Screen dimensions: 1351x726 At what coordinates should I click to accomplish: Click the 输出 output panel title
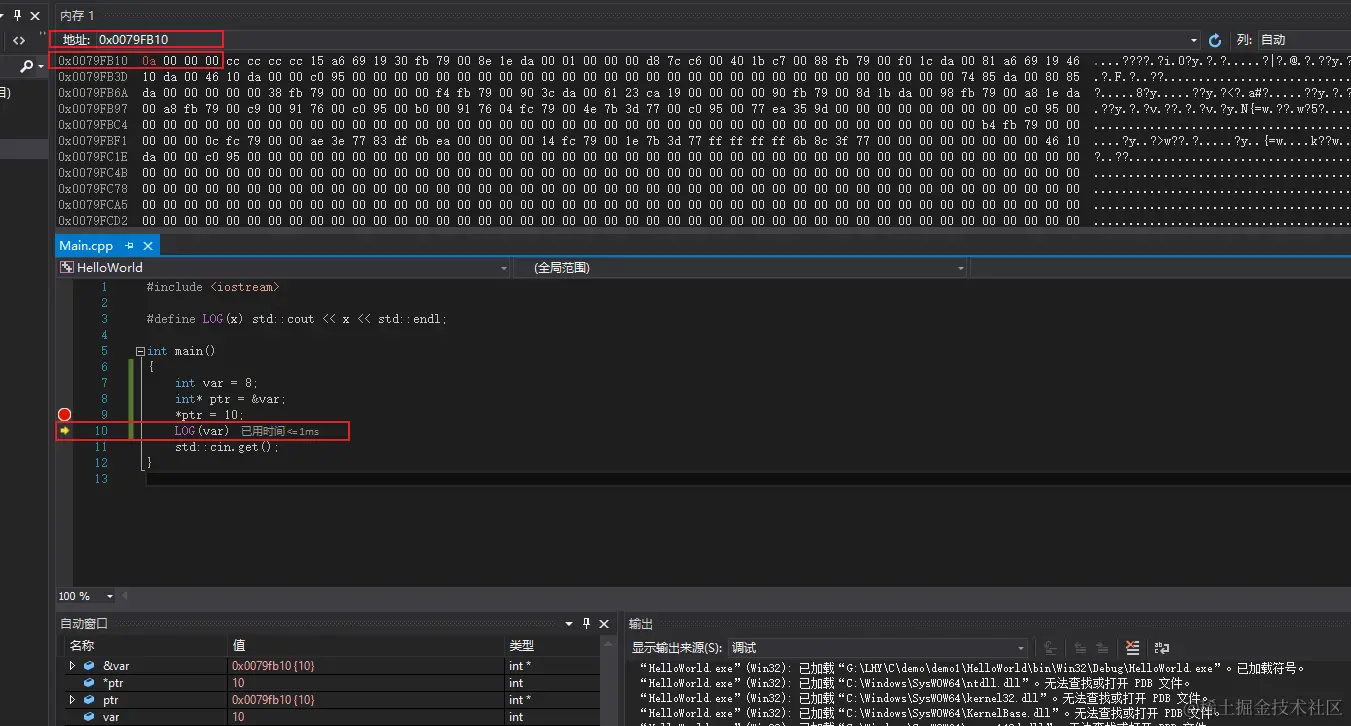[x=640, y=623]
